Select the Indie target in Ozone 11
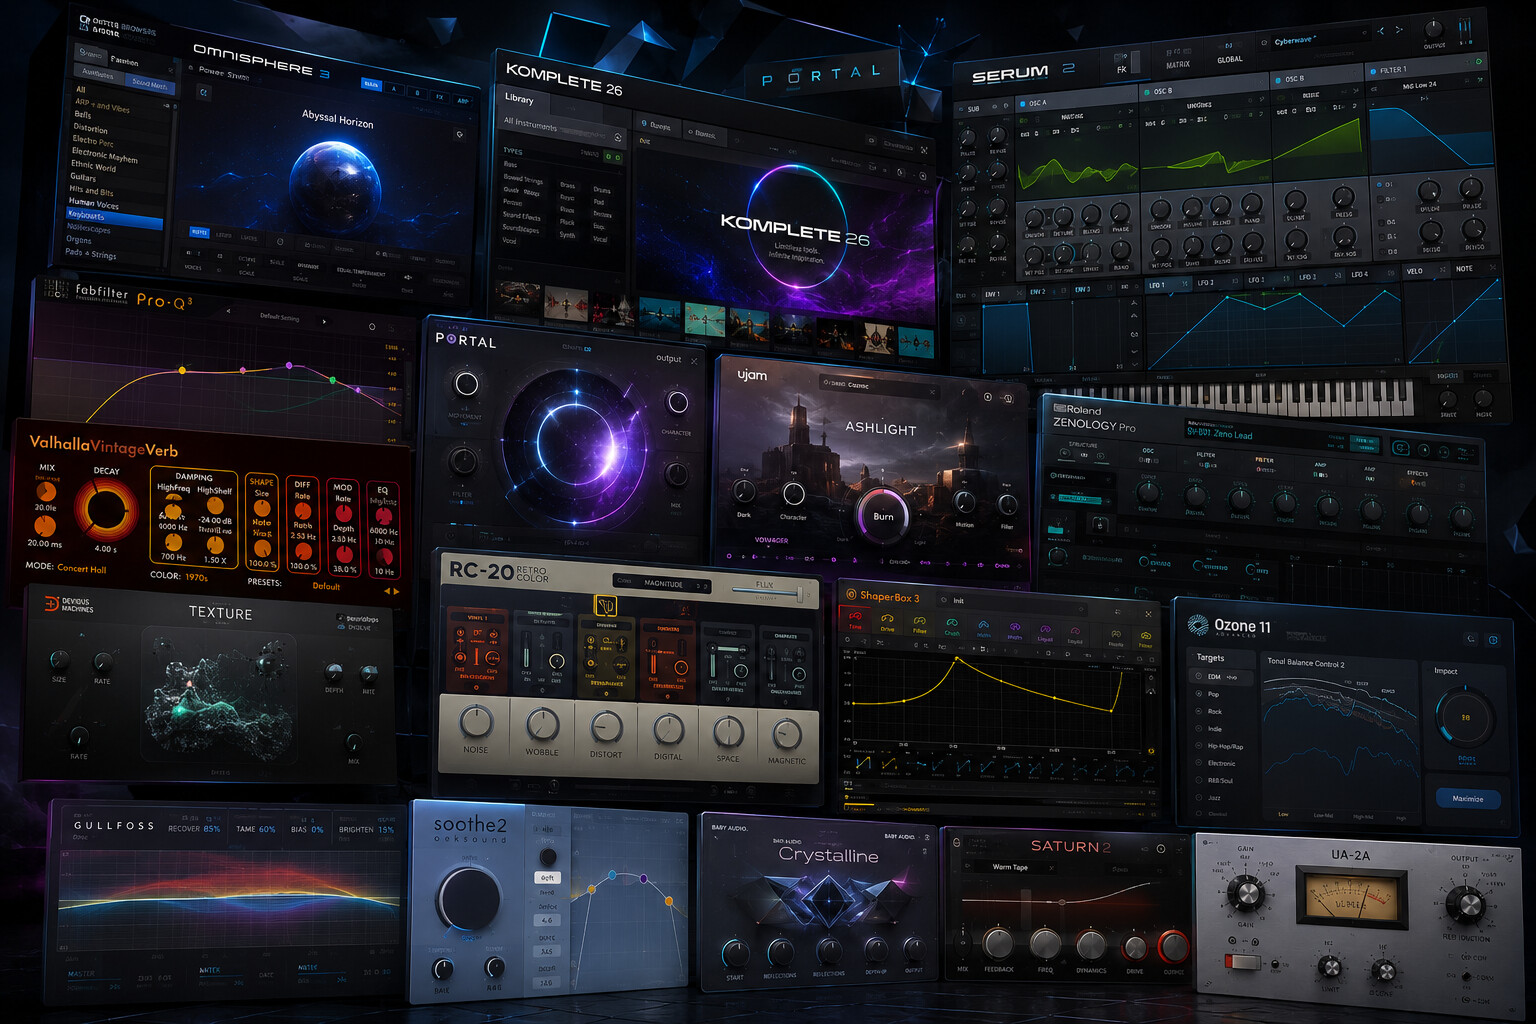1536x1024 pixels. (1209, 729)
